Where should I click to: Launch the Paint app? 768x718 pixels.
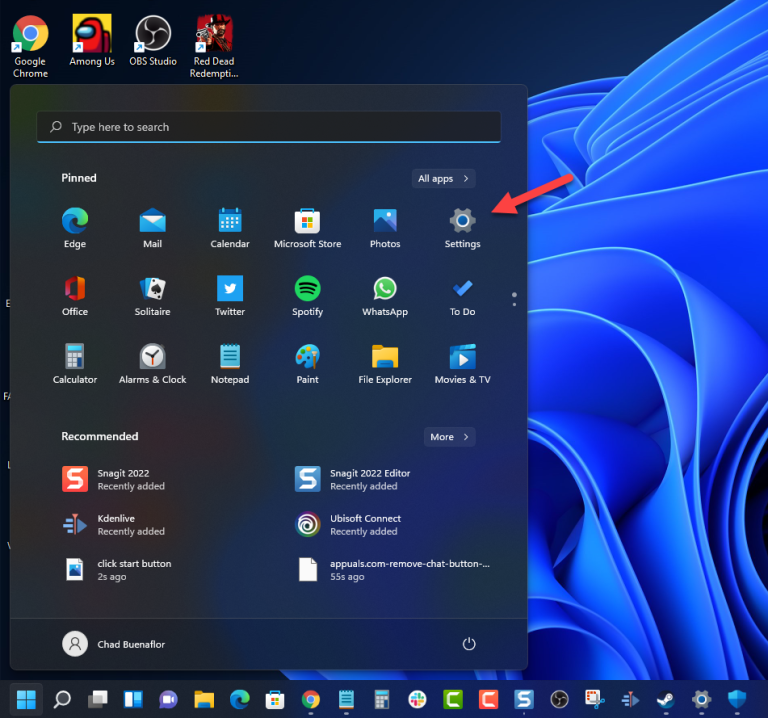coord(307,364)
